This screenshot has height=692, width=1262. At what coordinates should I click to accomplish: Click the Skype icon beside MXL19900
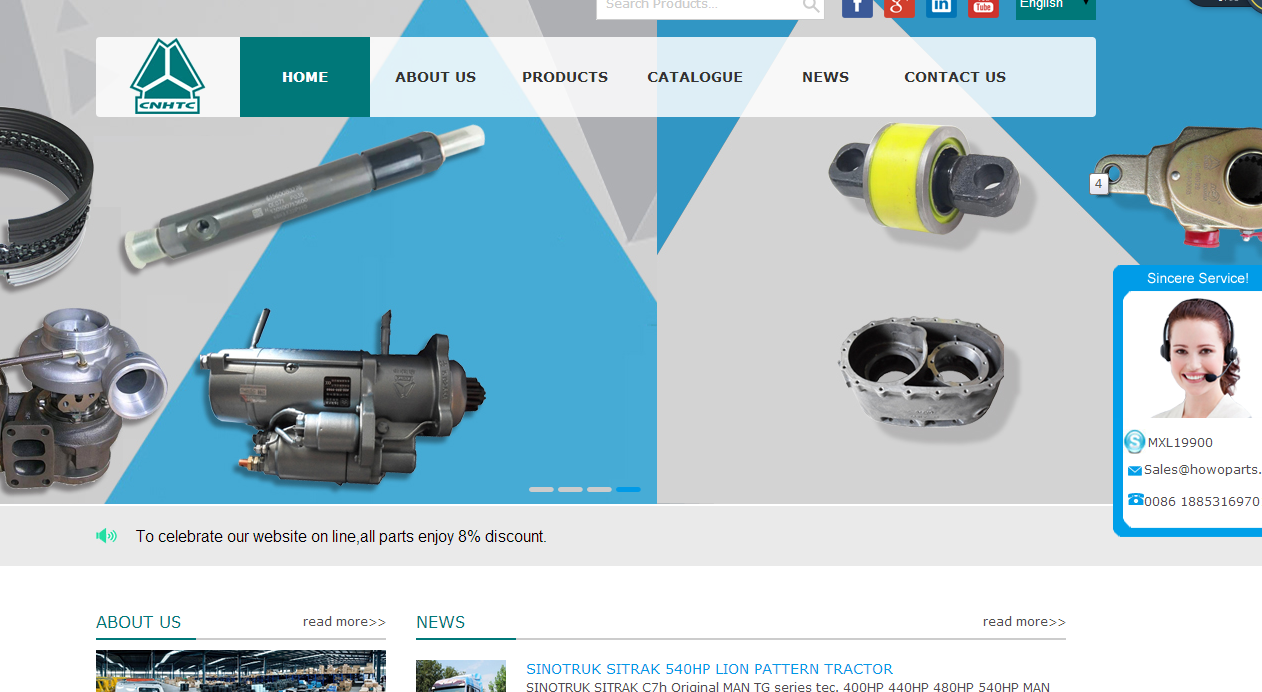1134,442
